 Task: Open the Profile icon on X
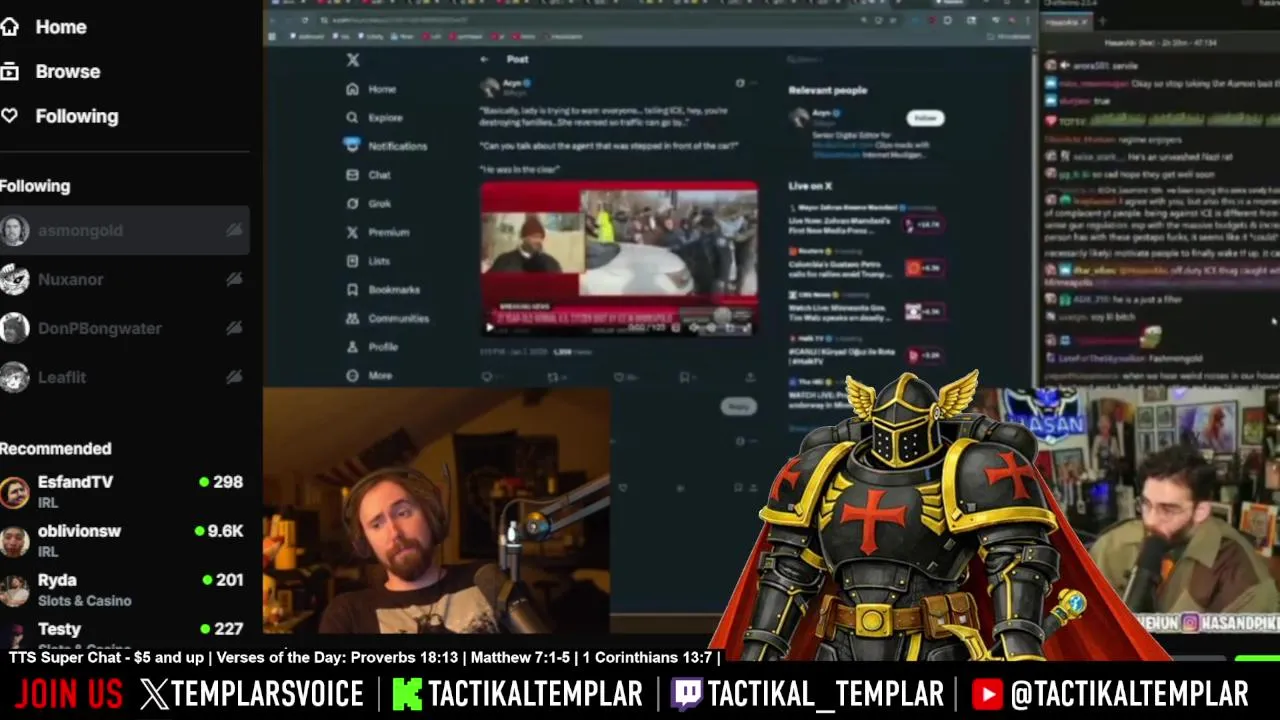[x=352, y=347]
